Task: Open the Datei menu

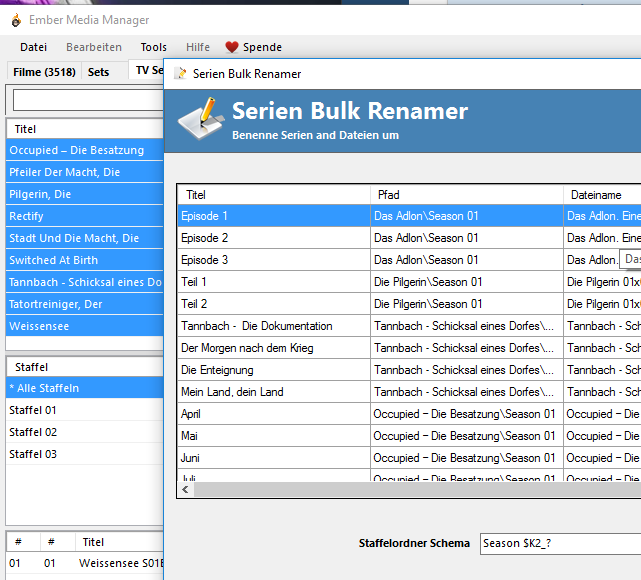Action: (x=34, y=47)
